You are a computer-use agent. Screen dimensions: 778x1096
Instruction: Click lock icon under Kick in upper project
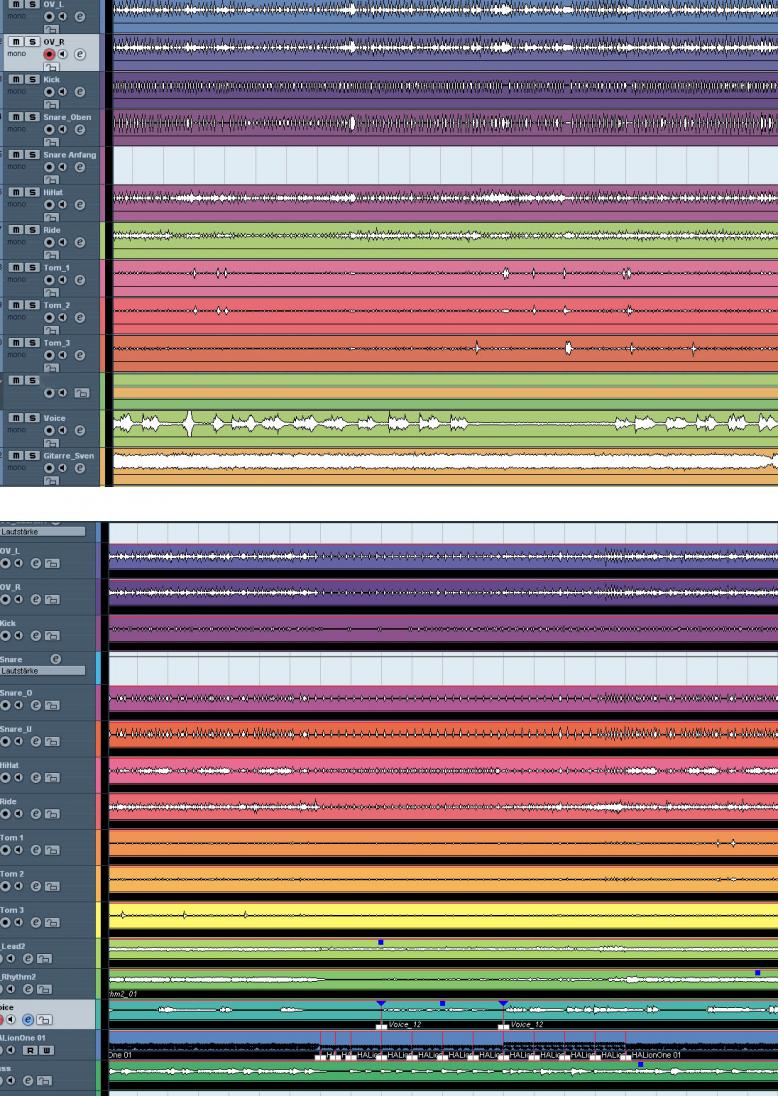(x=50, y=105)
